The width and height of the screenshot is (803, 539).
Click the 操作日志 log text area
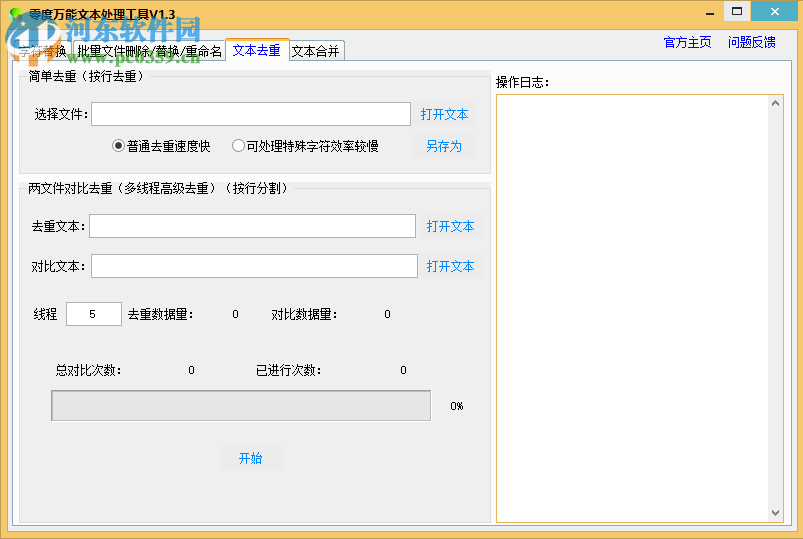pos(633,308)
